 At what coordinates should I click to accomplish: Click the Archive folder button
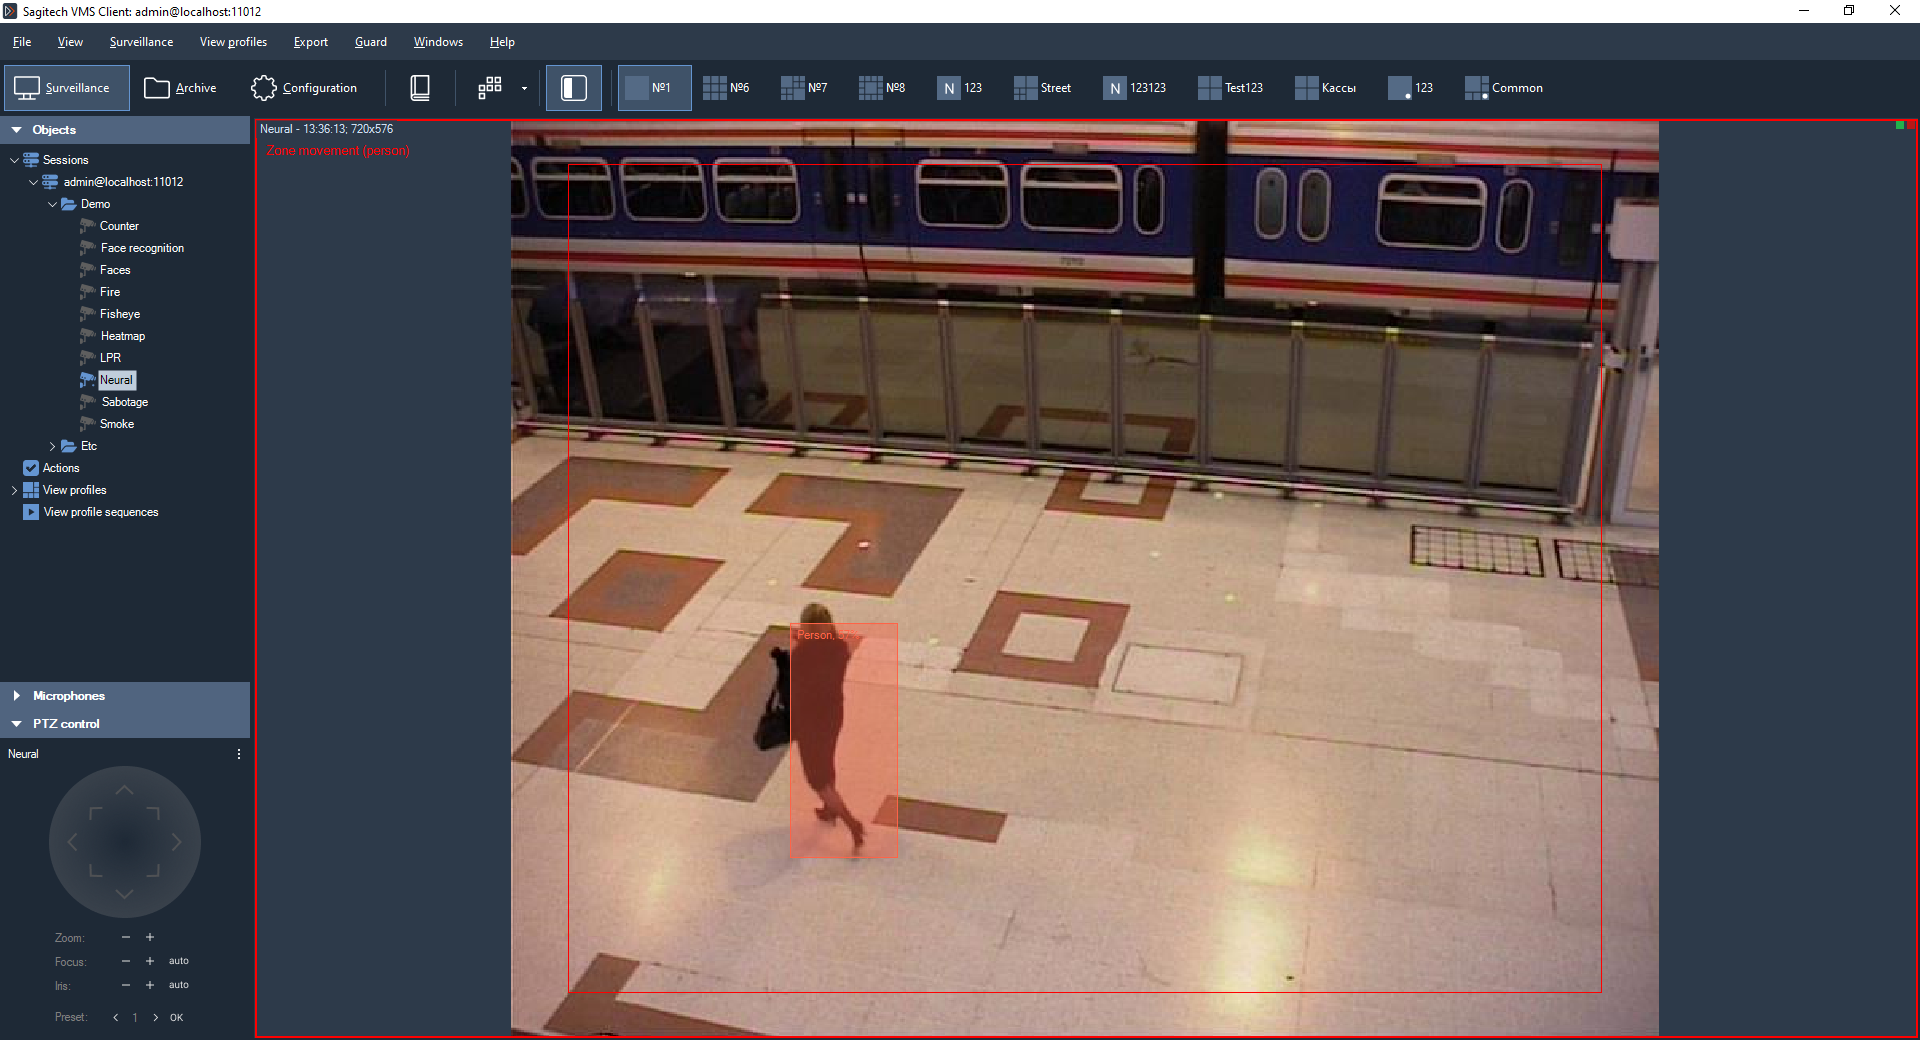pyautogui.click(x=180, y=88)
